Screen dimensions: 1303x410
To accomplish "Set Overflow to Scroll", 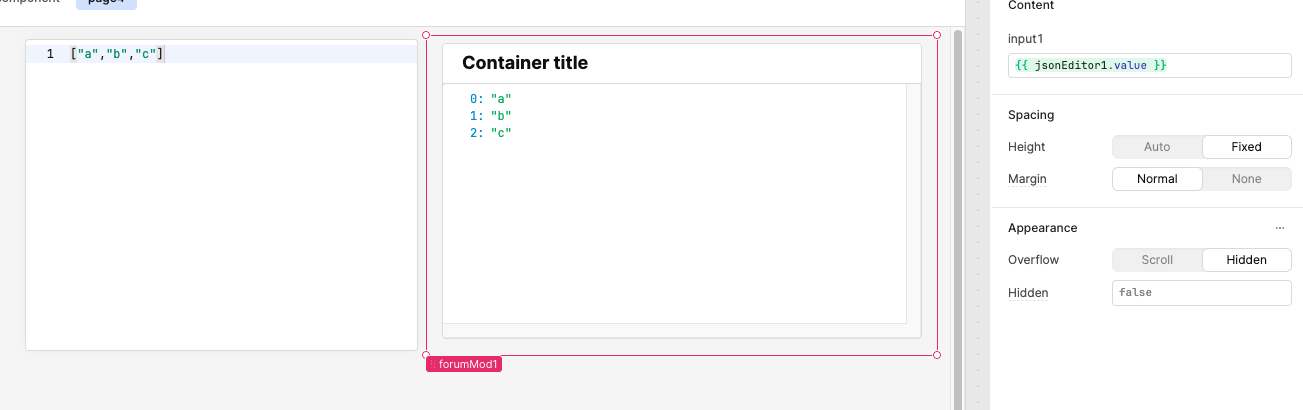I will [1157, 260].
